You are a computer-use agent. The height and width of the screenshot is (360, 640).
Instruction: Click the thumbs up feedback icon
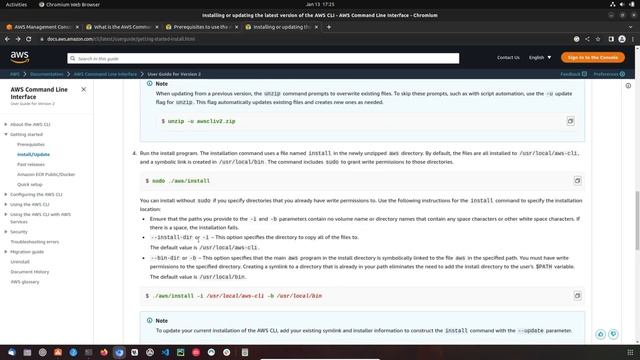600,334
